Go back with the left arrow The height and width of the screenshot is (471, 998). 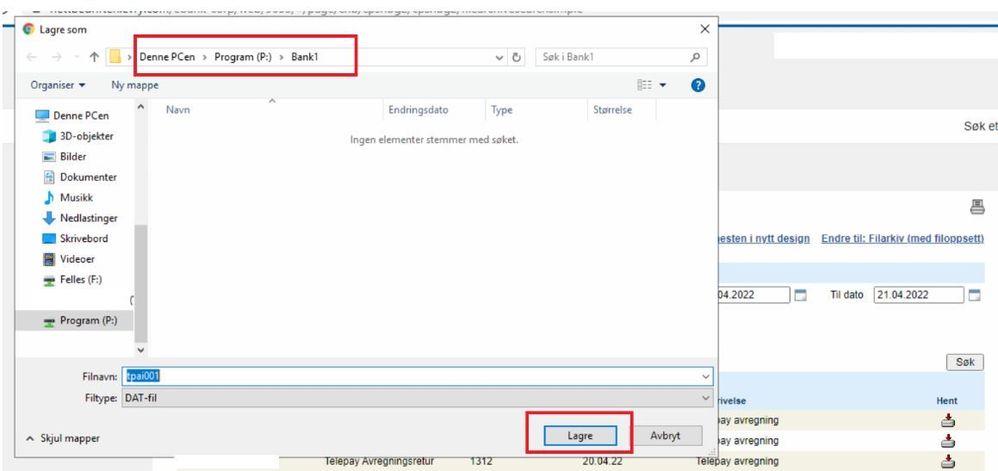click(32, 57)
